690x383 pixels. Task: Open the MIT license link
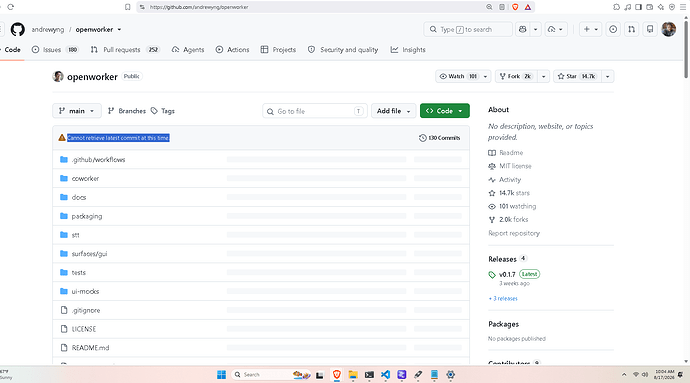point(510,166)
